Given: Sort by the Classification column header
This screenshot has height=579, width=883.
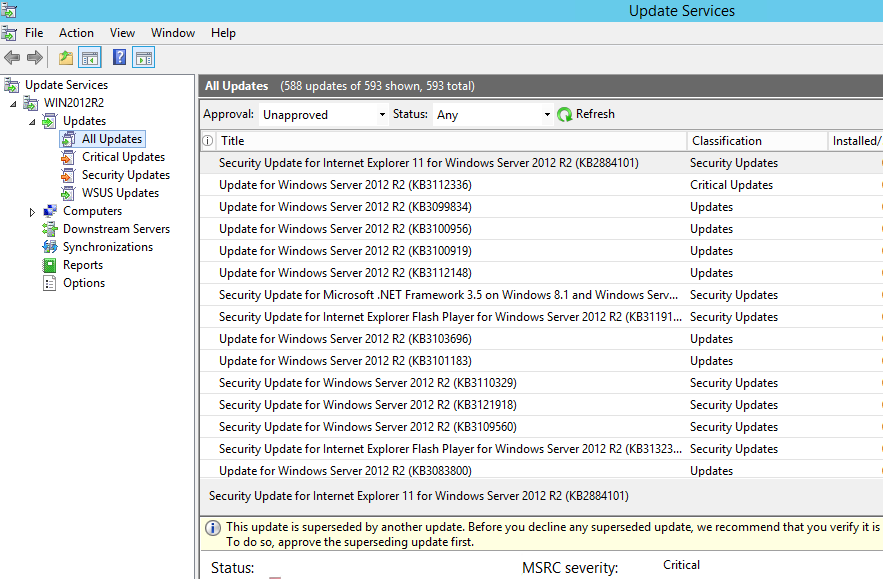Looking at the screenshot, I should (757, 141).
